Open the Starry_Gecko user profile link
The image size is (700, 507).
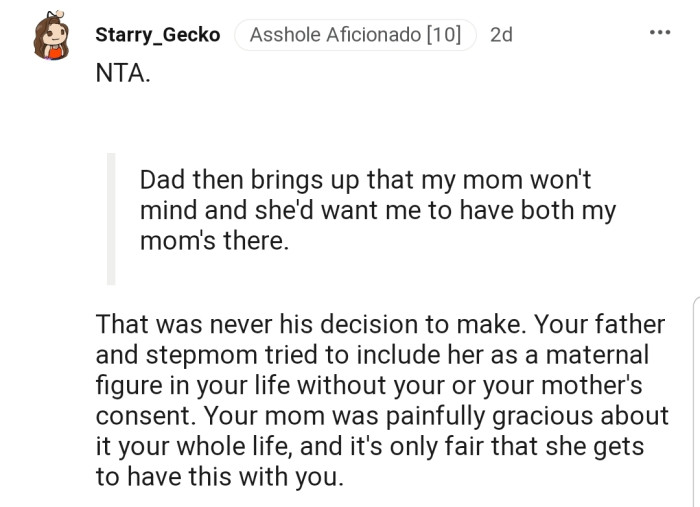pyautogui.click(x=158, y=35)
